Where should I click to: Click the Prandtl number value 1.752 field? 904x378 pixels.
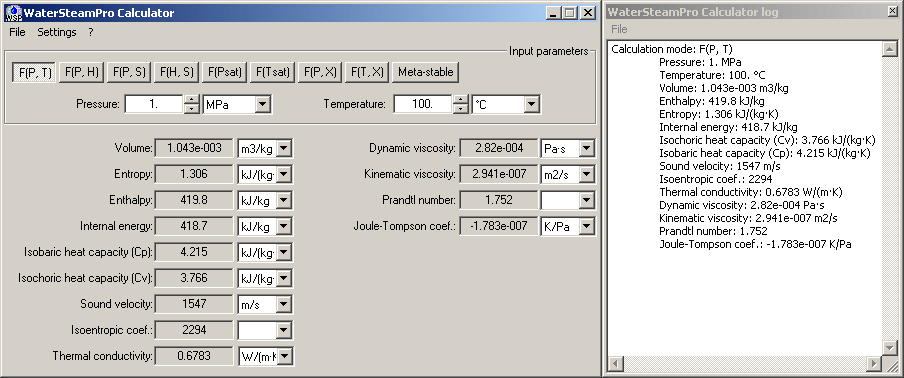[499, 200]
